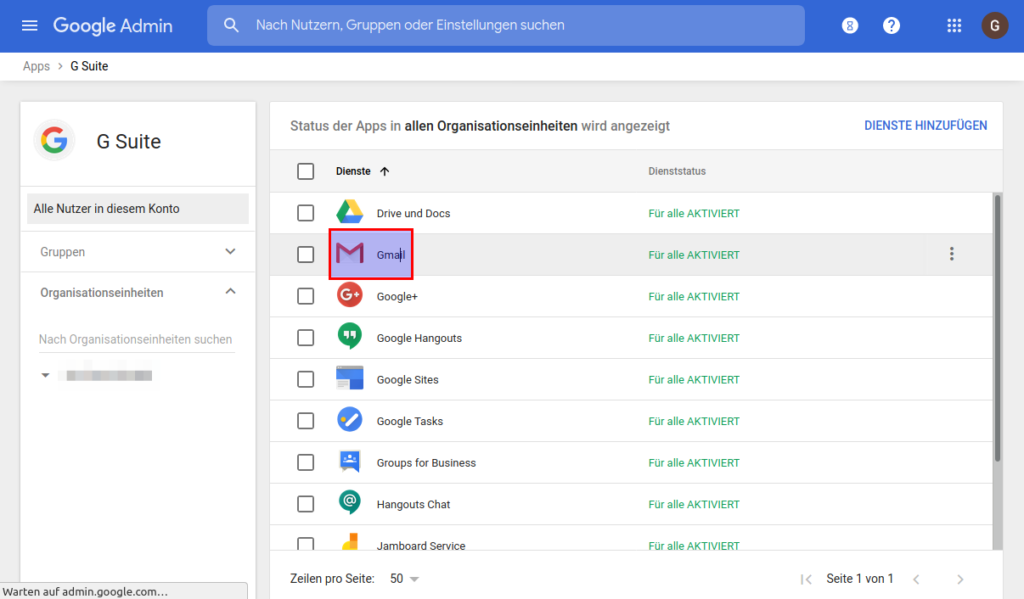Click the Groups for Business icon
The height and width of the screenshot is (599, 1024).
click(x=349, y=461)
